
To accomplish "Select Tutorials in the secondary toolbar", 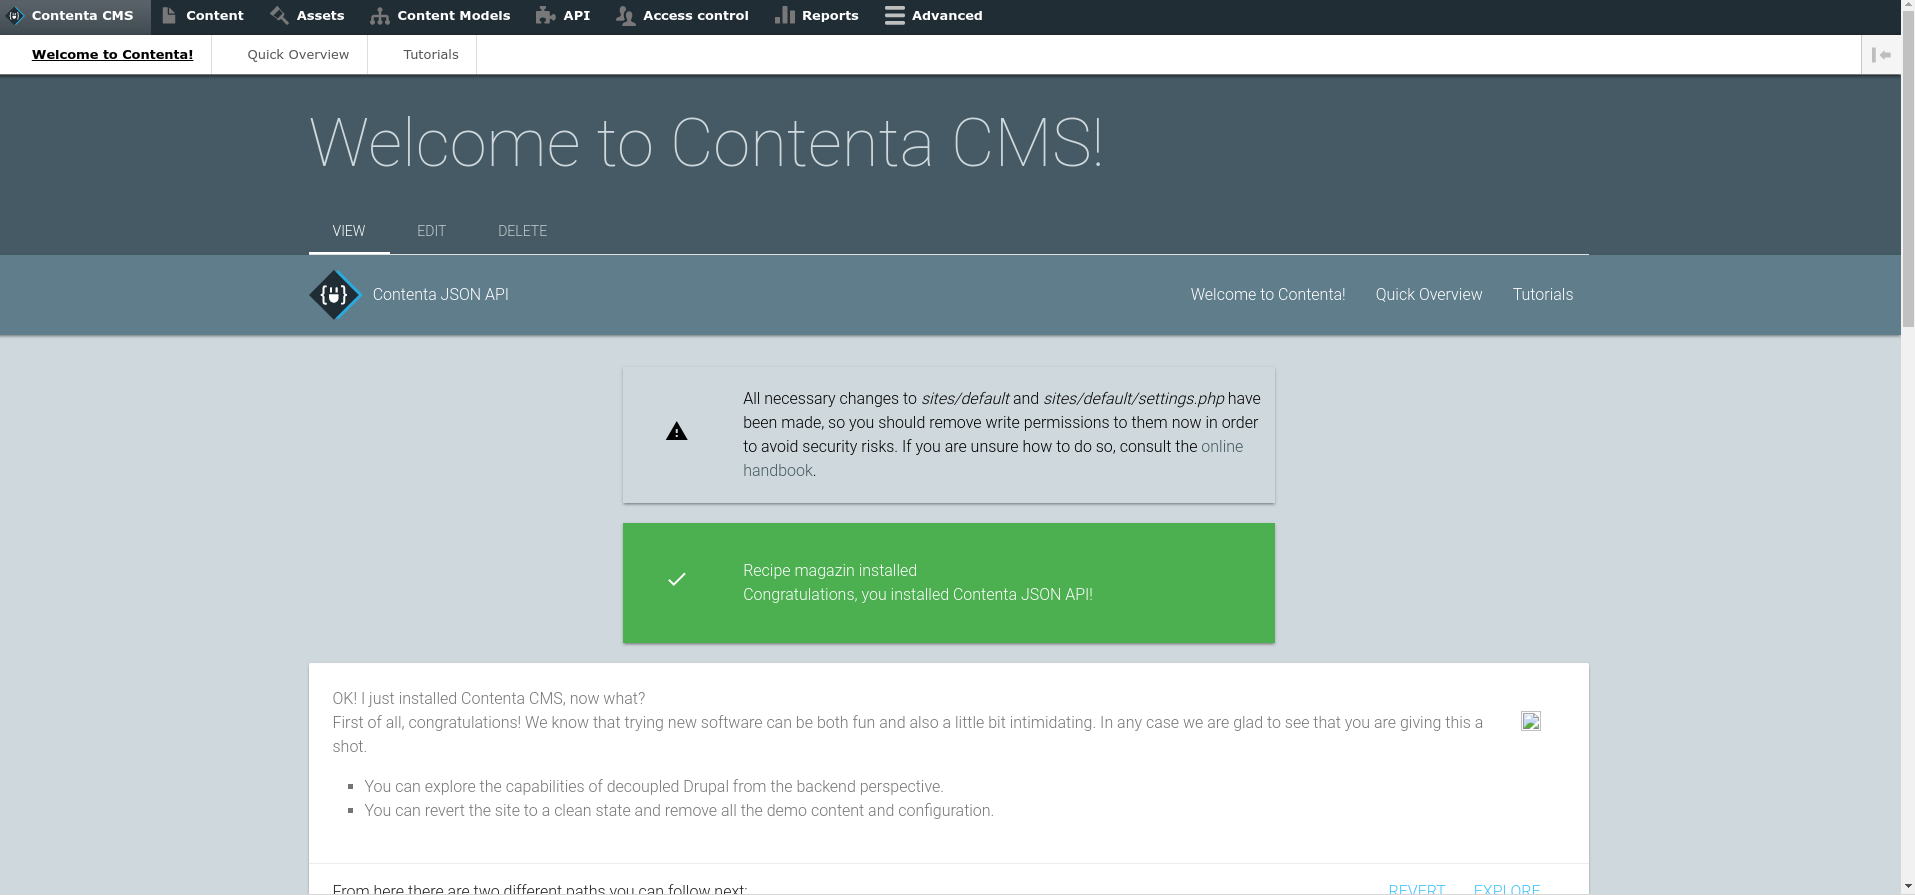I will pos(431,55).
